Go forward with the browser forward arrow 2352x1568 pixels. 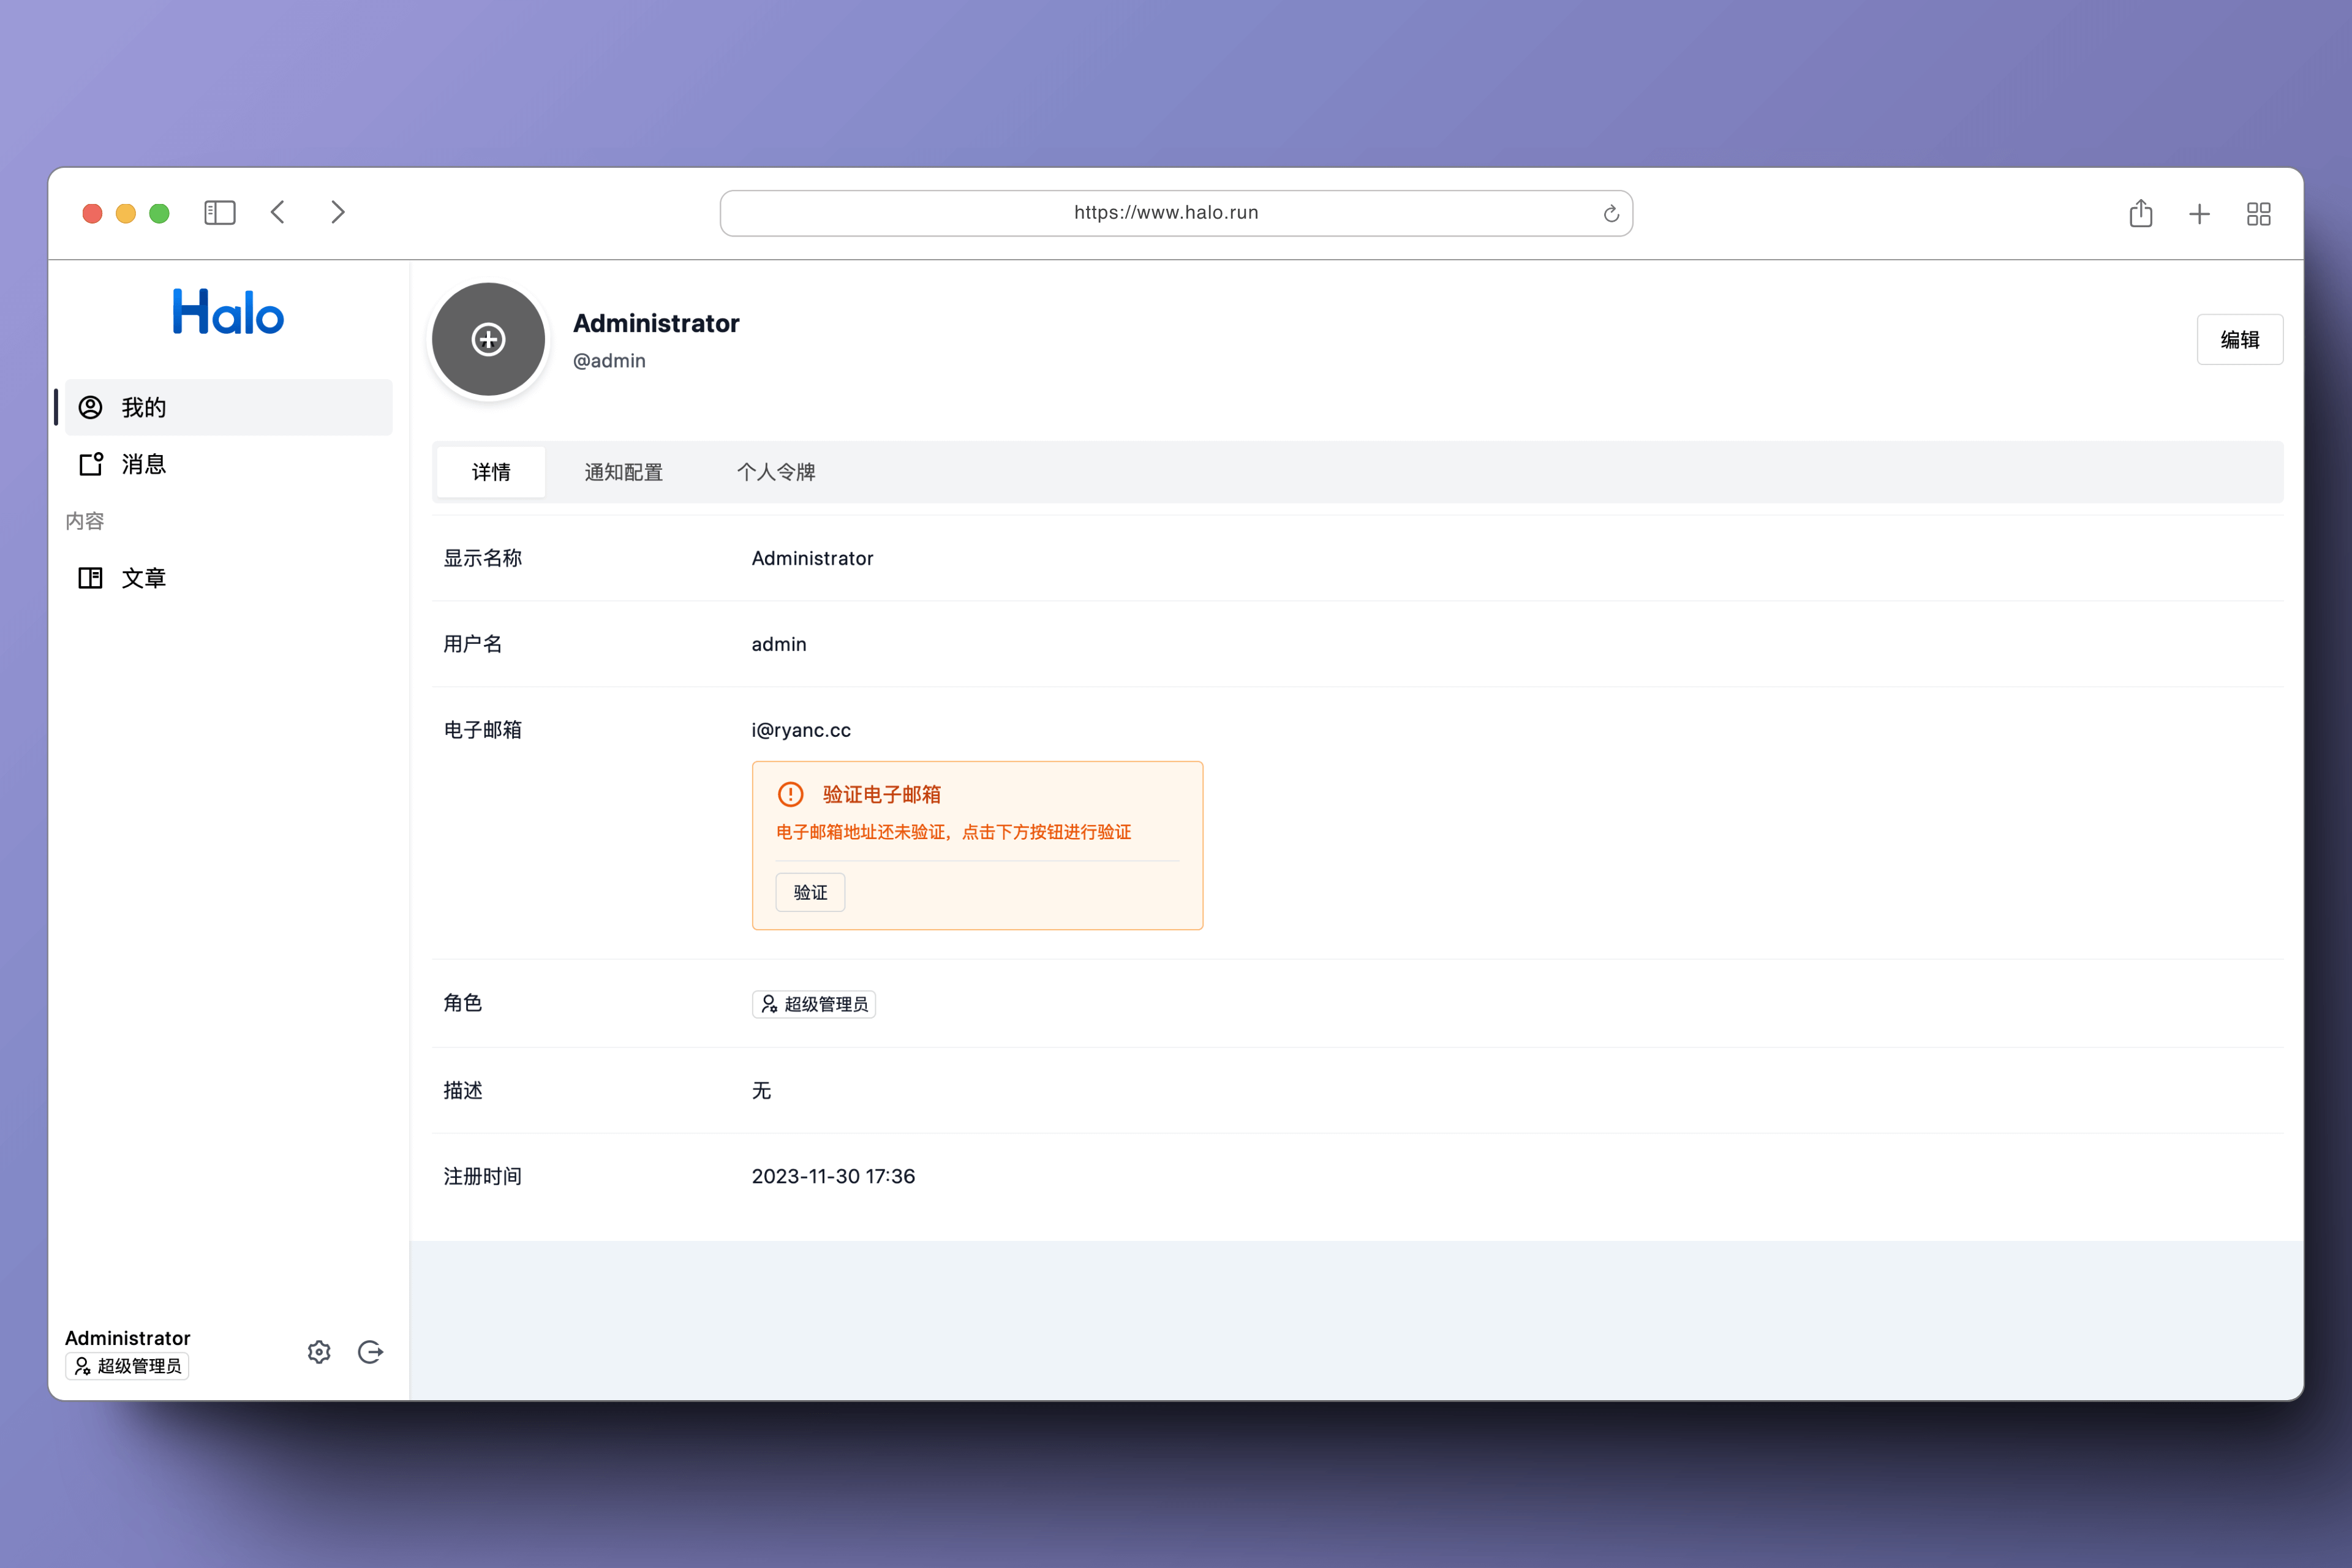(x=337, y=213)
